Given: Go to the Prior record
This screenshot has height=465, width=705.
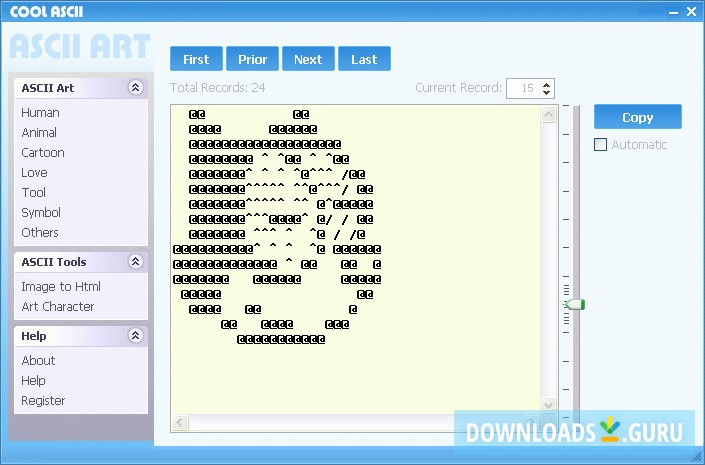Looking at the screenshot, I should 252,59.
